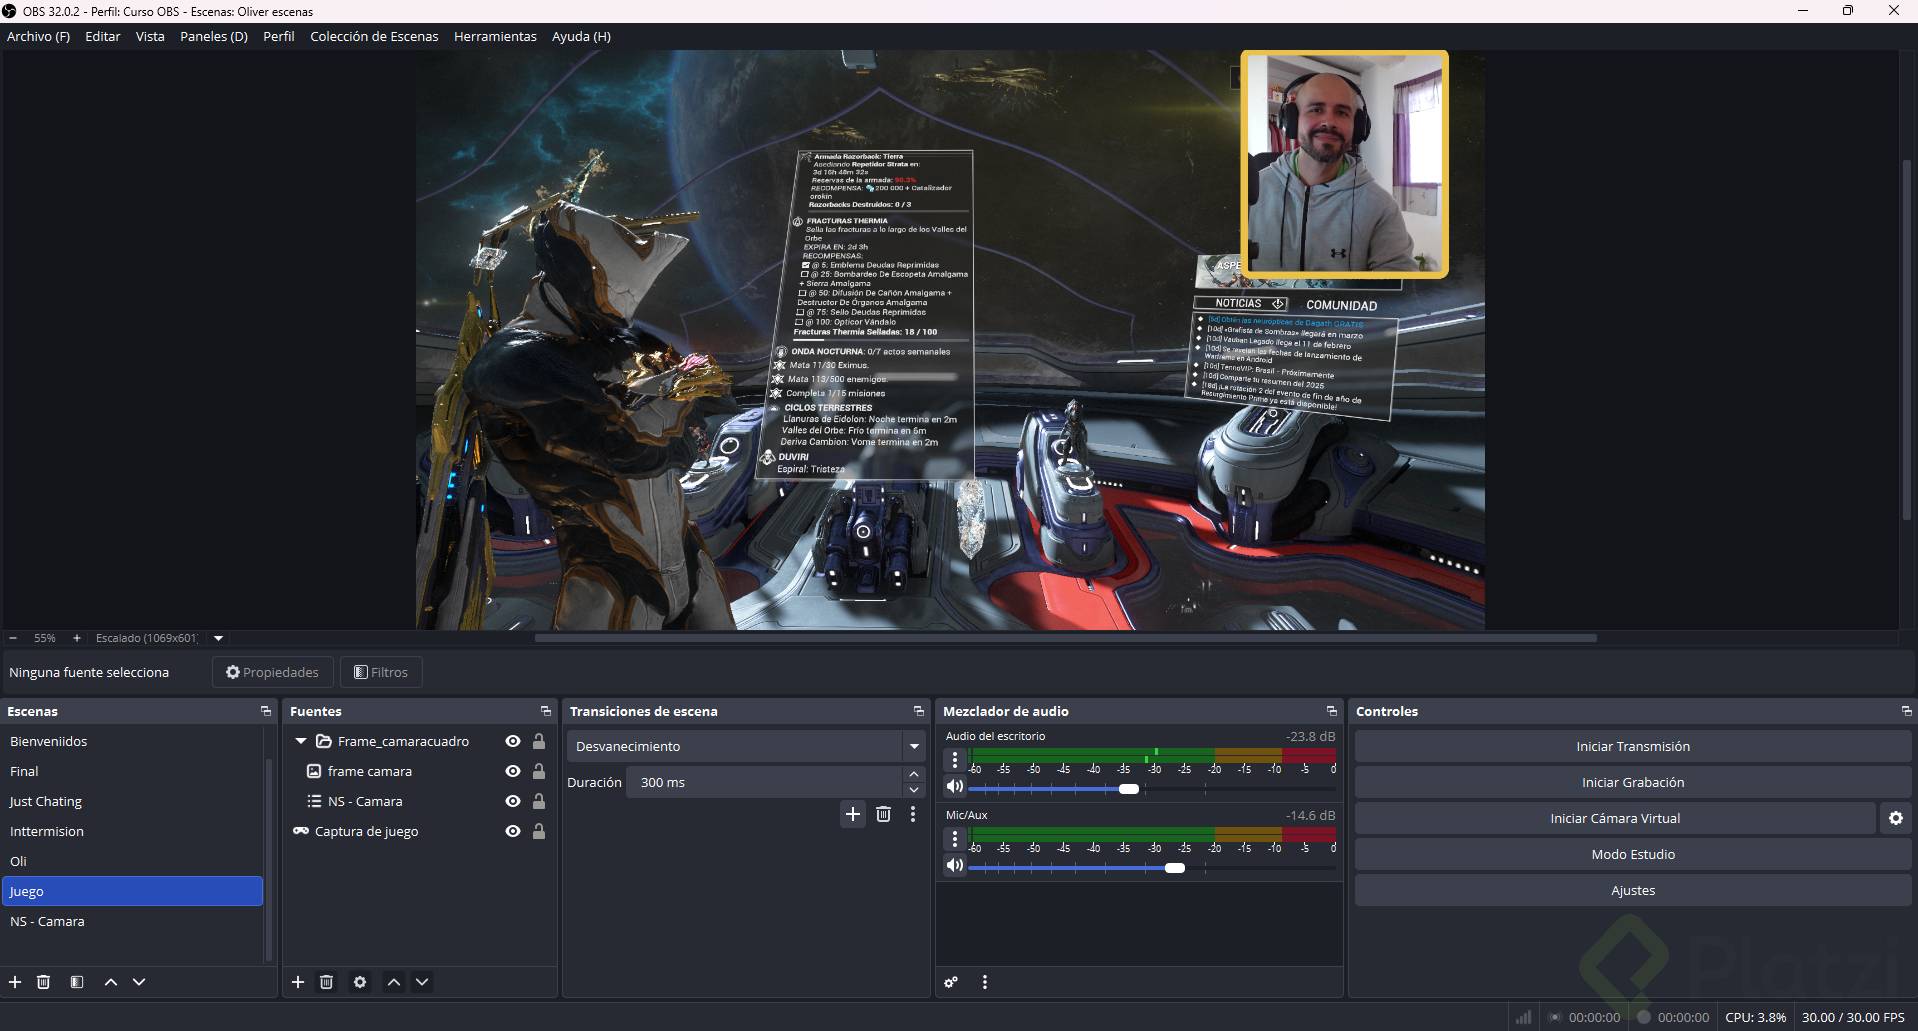Open advanced audio properties gears icon

point(951,982)
